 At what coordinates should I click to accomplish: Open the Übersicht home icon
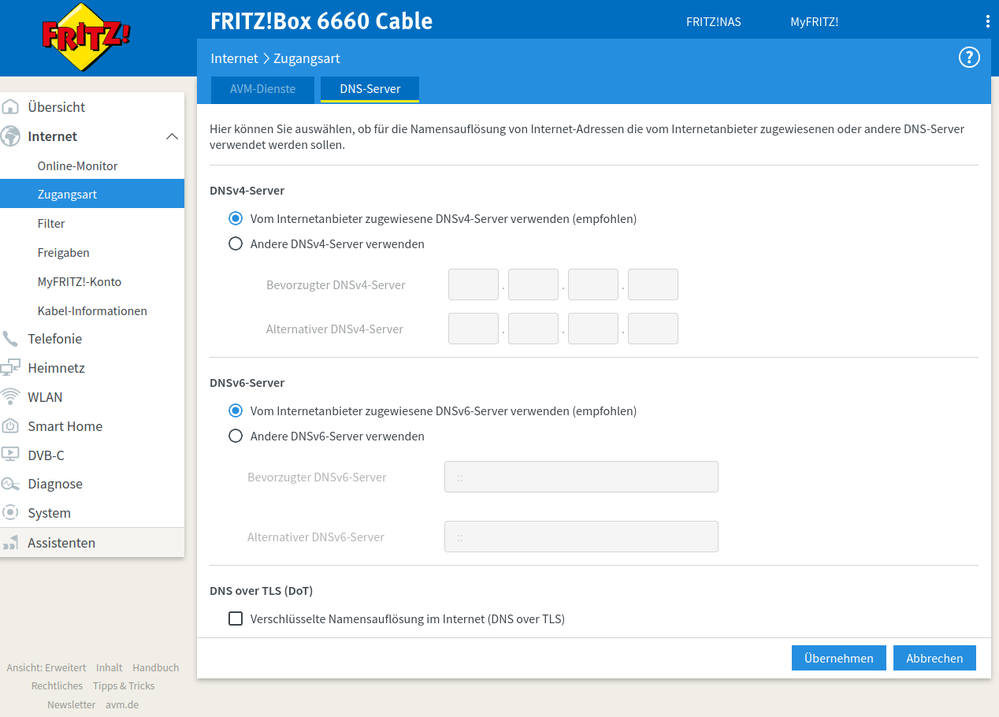click(x=12, y=107)
